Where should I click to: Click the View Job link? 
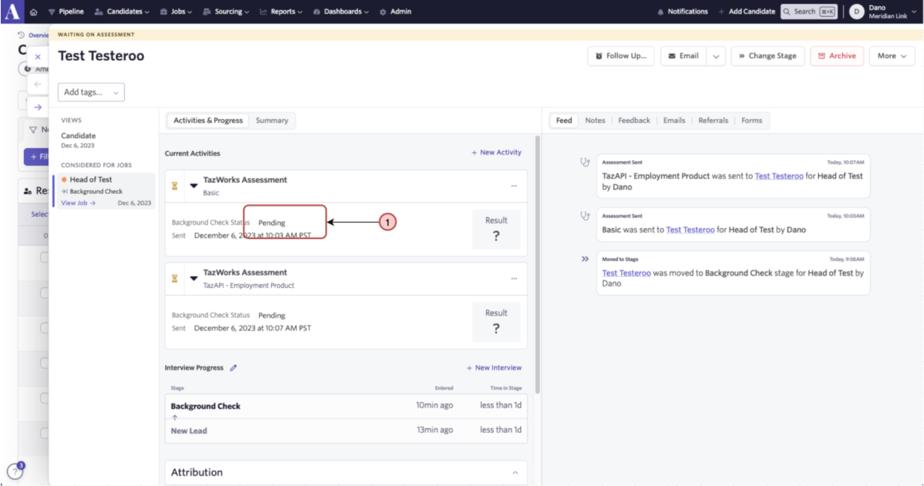pyautogui.click(x=78, y=203)
